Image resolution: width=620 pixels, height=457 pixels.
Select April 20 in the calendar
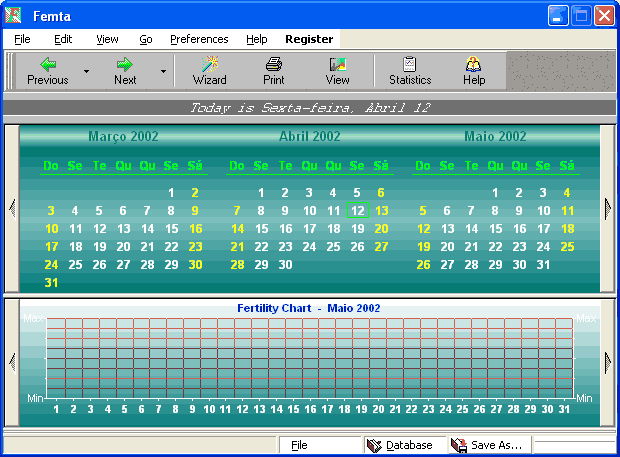click(x=381, y=228)
